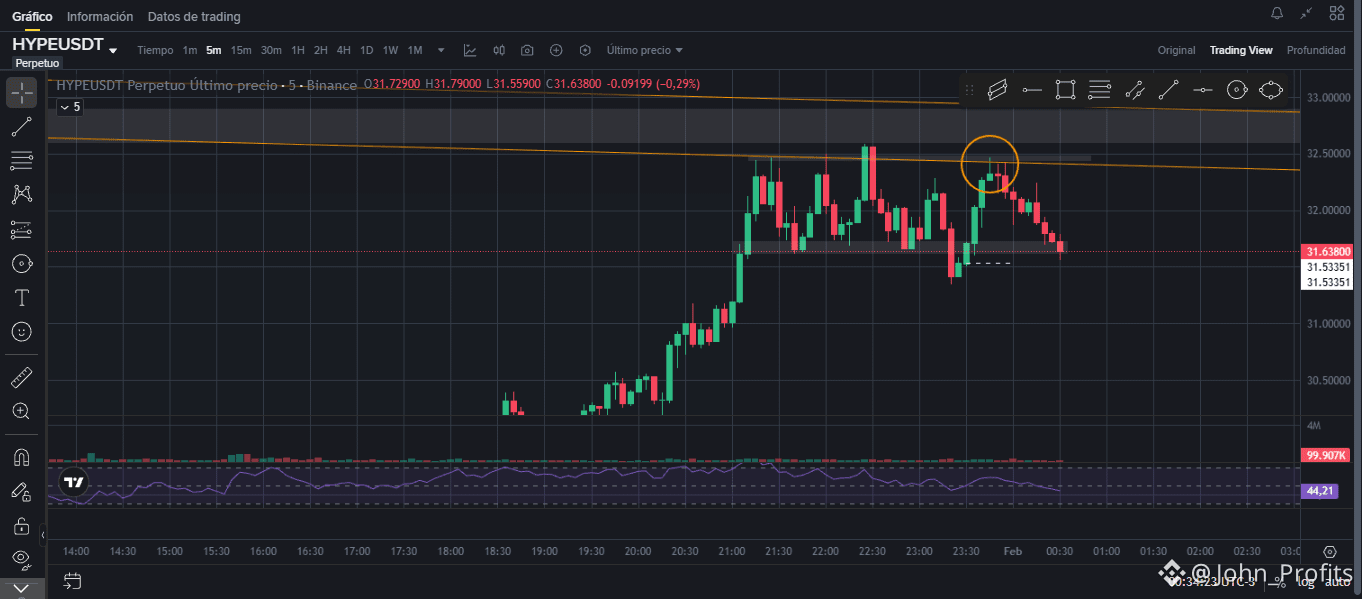Select the ruler measure tool
This screenshot has height=599, width=1362.
pos(22,377)
